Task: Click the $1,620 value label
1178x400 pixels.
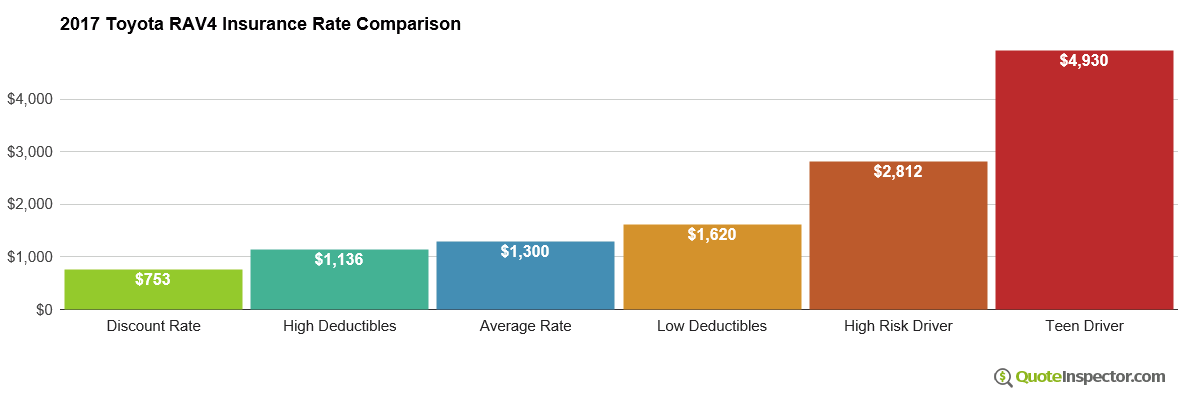Action: pyautogui.click(x=712, y=234)
